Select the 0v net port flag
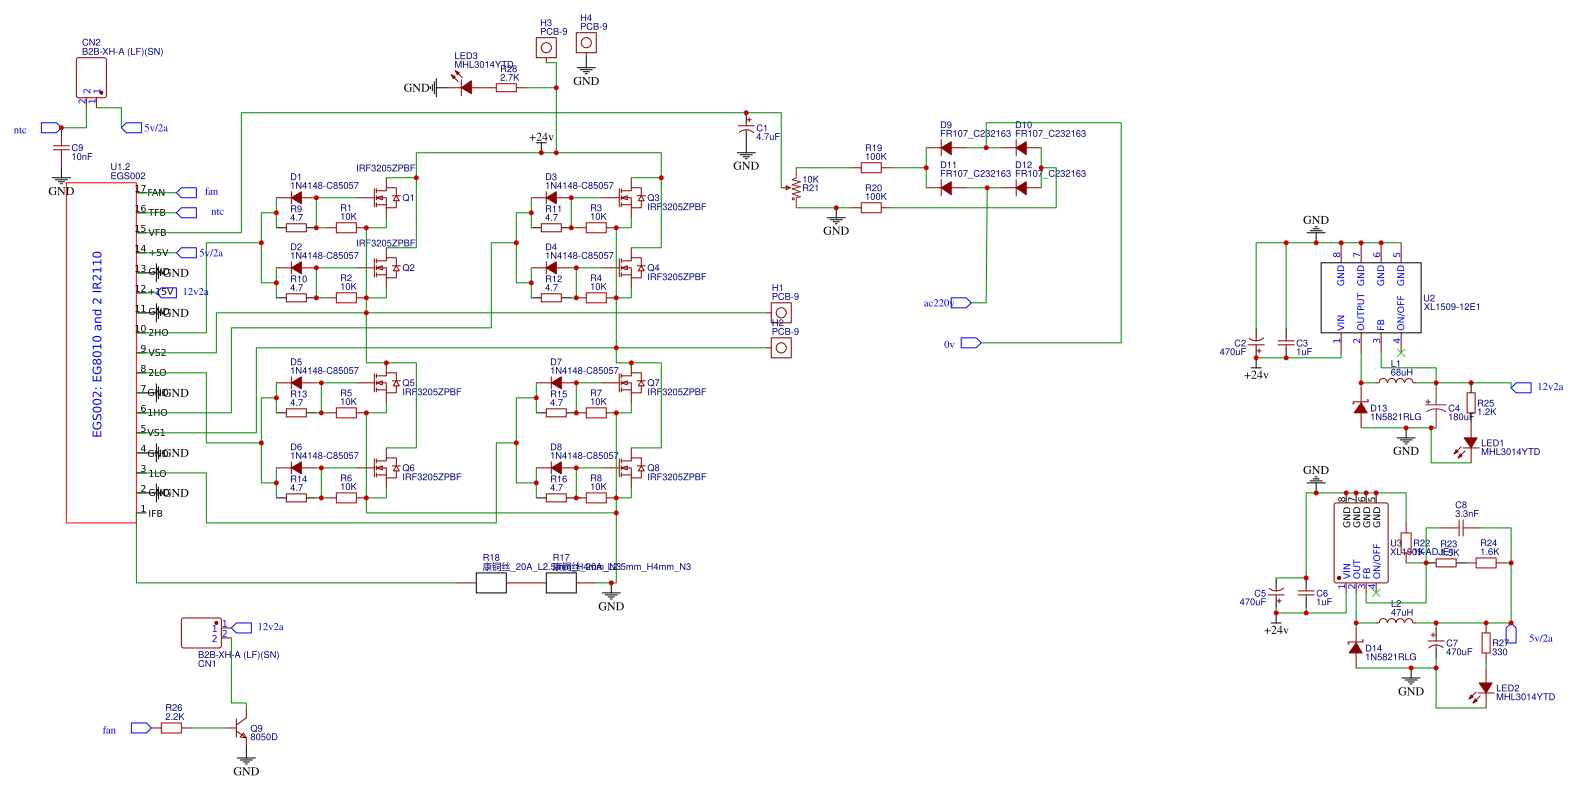Image resolution: width=1576 pixels, height=789 pixels. point(970,343)
